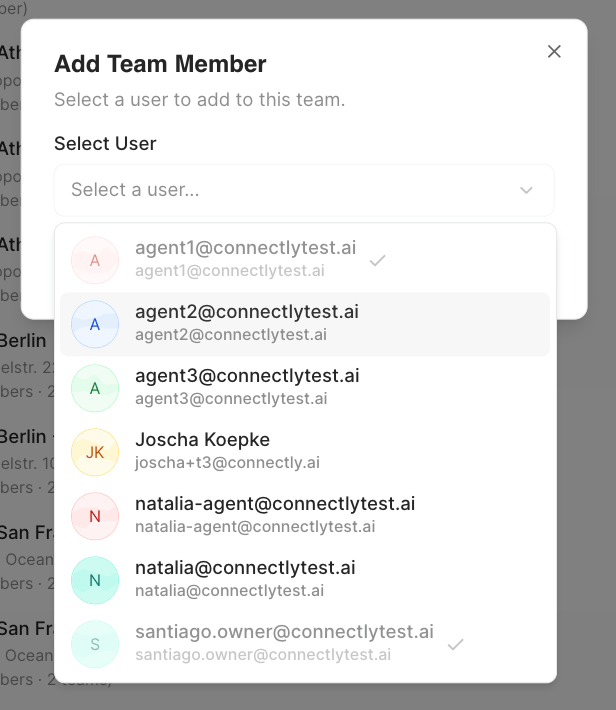616x710 pixels.
Task: Click the blue A avatar for agent2
Action: 95,324
